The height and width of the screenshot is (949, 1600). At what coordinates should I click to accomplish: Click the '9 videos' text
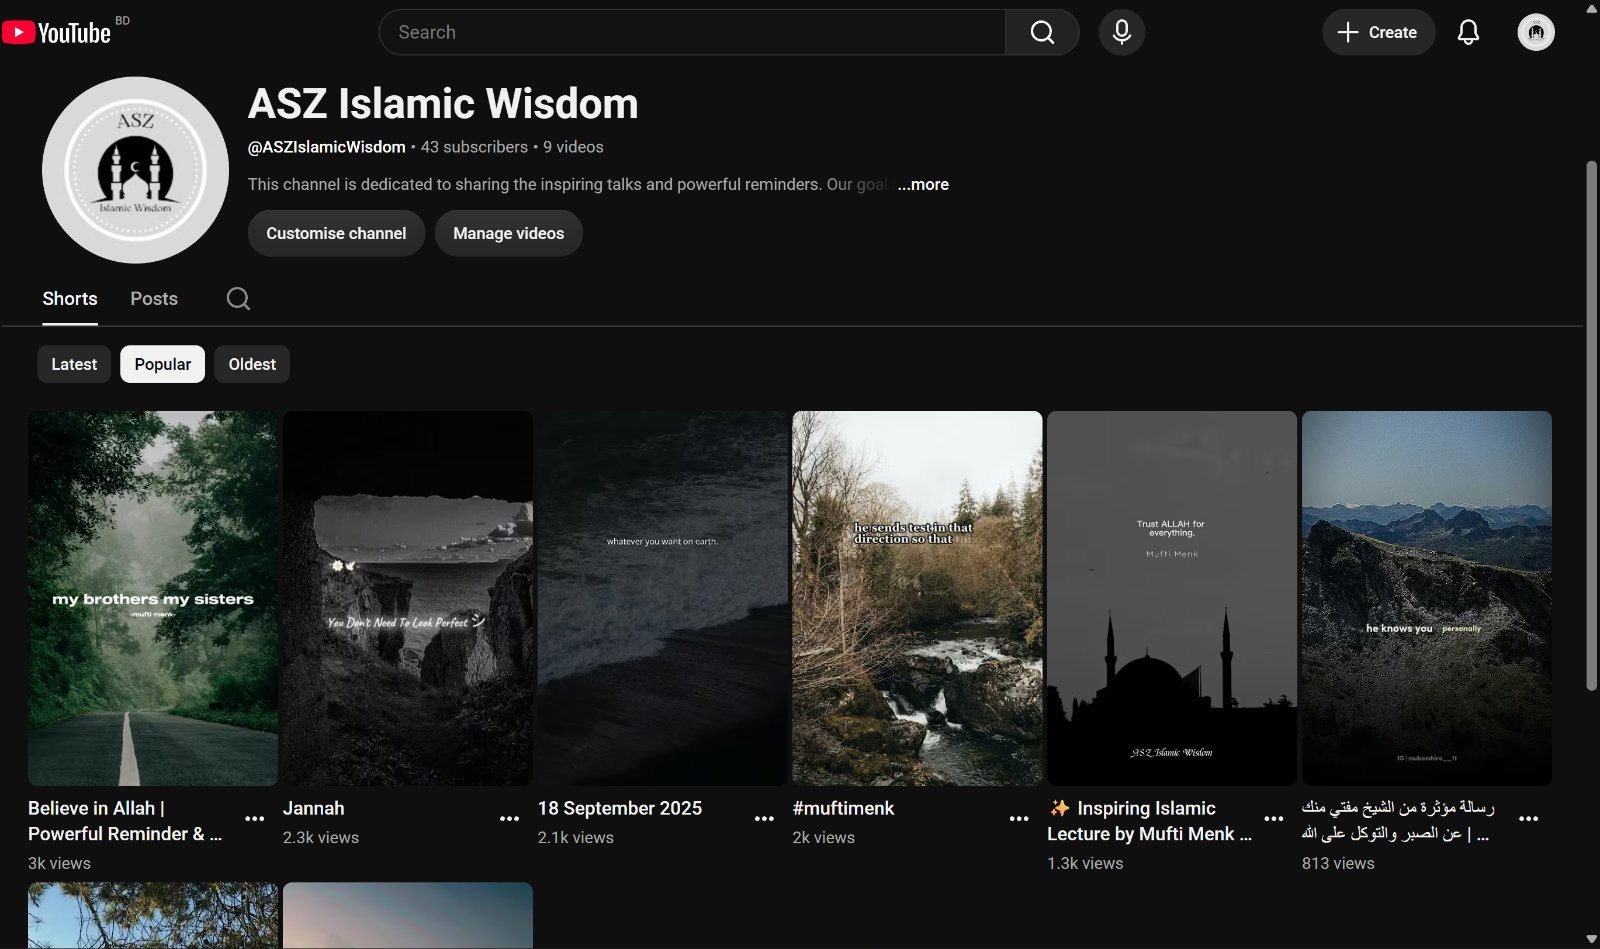(x=573, y=147)
